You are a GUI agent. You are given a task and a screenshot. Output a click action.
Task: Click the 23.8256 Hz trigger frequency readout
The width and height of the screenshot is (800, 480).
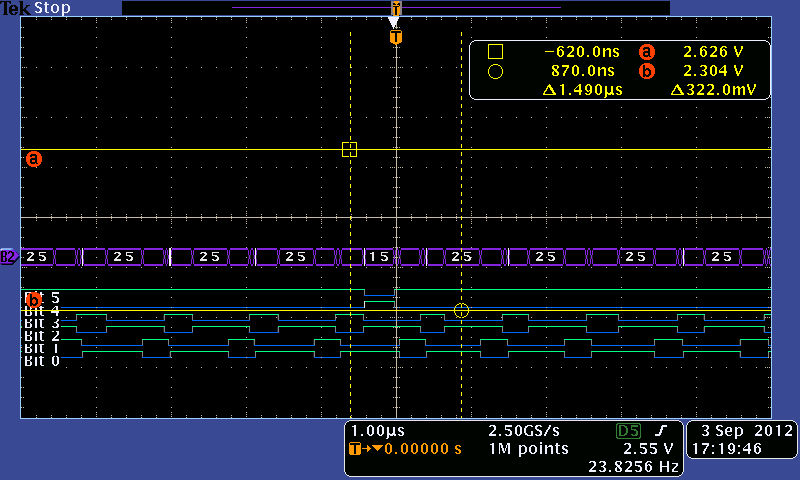[633, 467]
